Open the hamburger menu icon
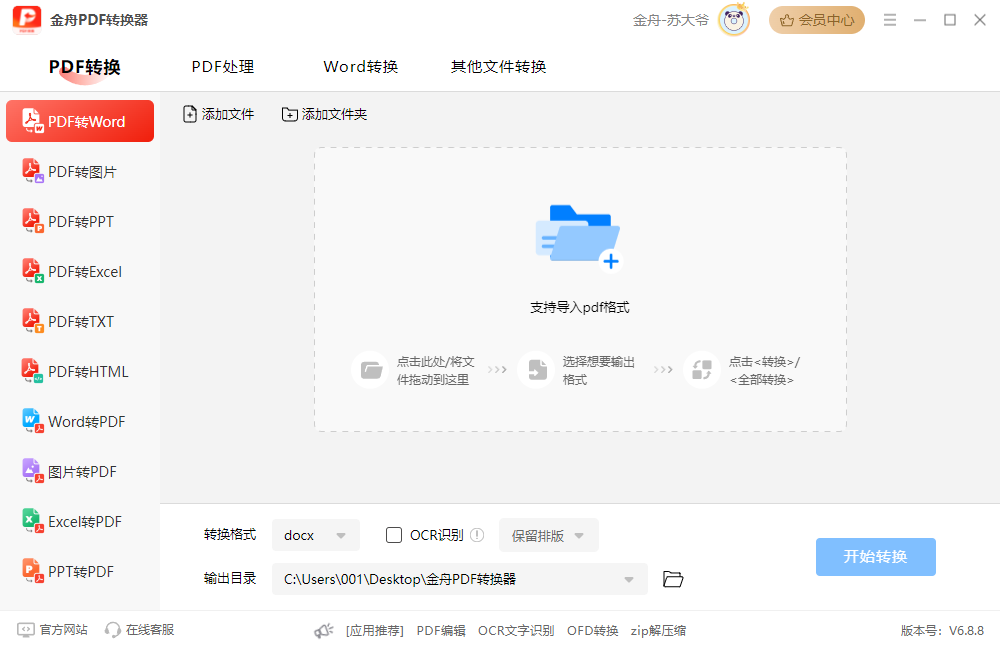1000x650 pixels. point(890,20)
